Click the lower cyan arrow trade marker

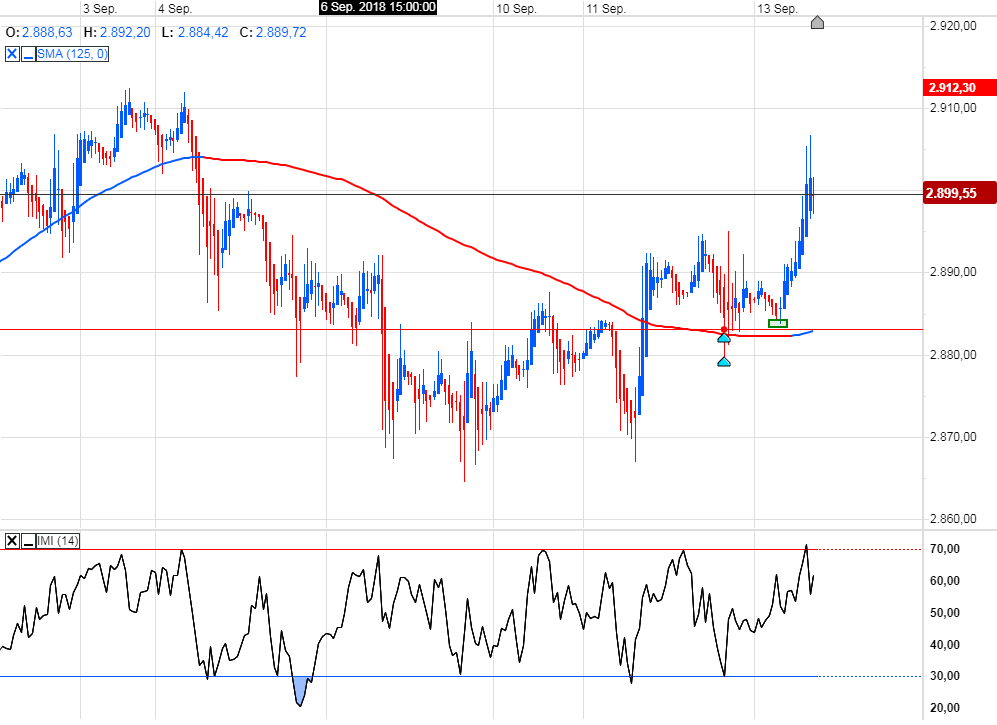[724, 362]
